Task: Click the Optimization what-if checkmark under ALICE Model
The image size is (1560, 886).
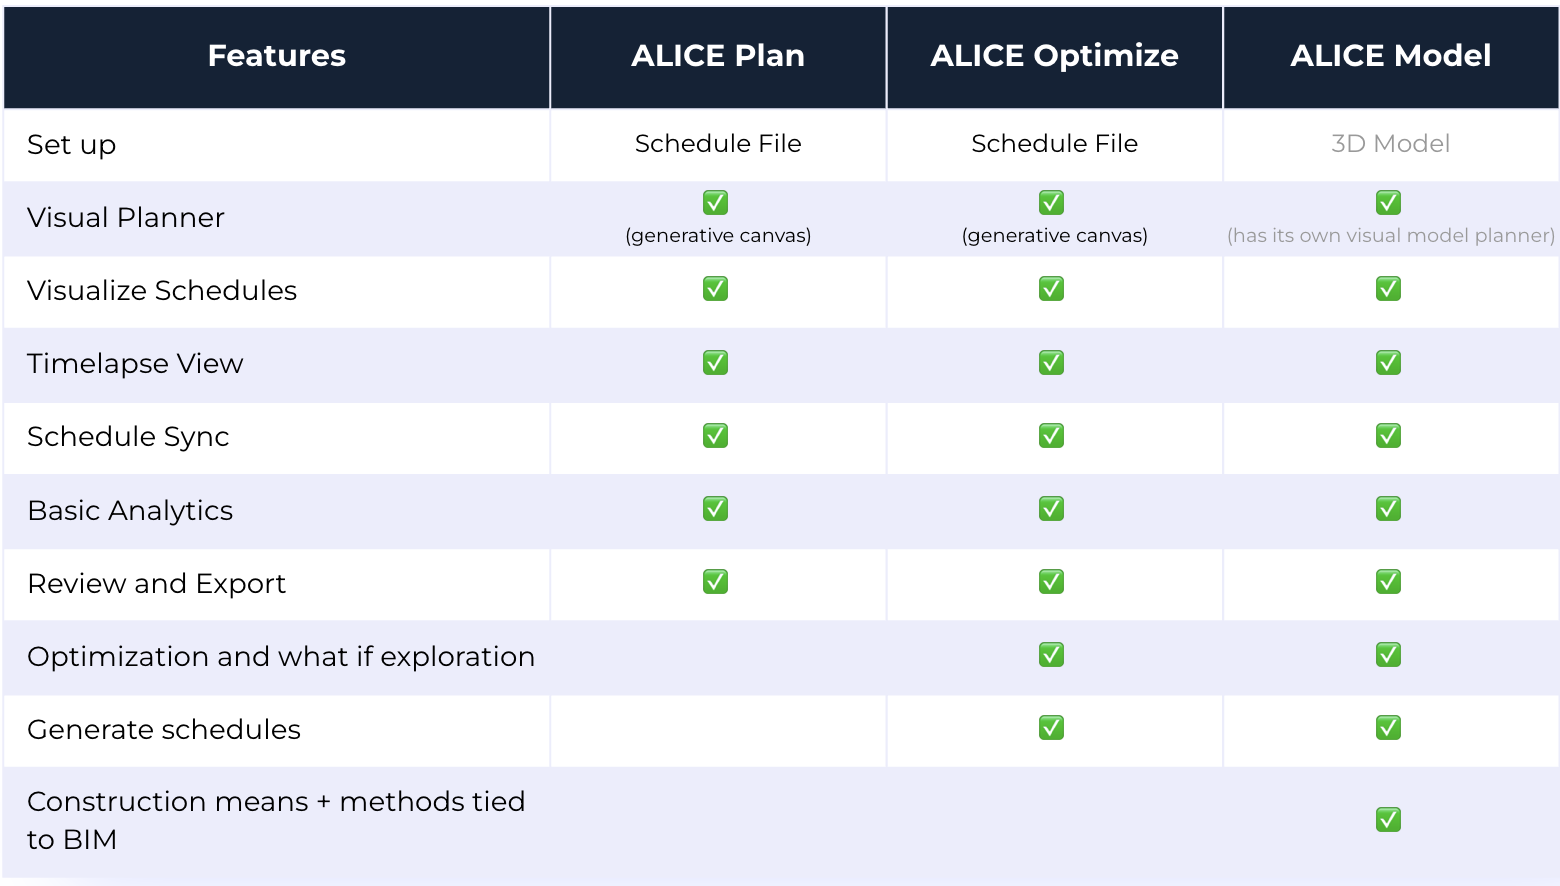Action: point(1388,655)
